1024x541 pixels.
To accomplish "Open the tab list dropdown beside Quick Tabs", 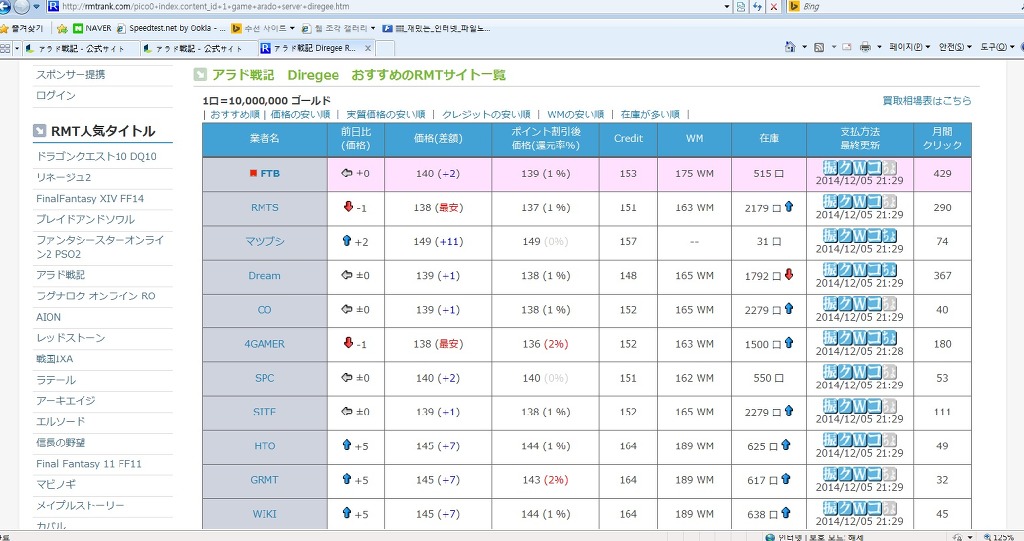I will coord(17,48).
